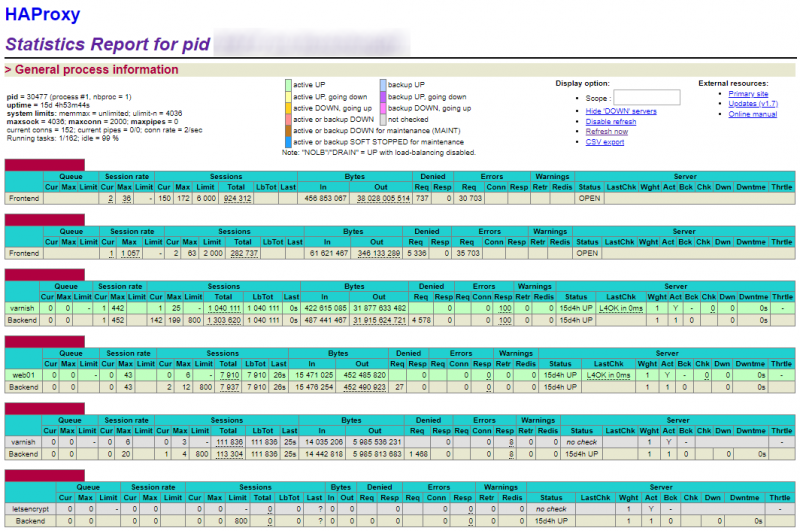Viewport: 800px width, 531px height.
Task: Click sessions total value 113 304
Action: [x=229, y=454]
